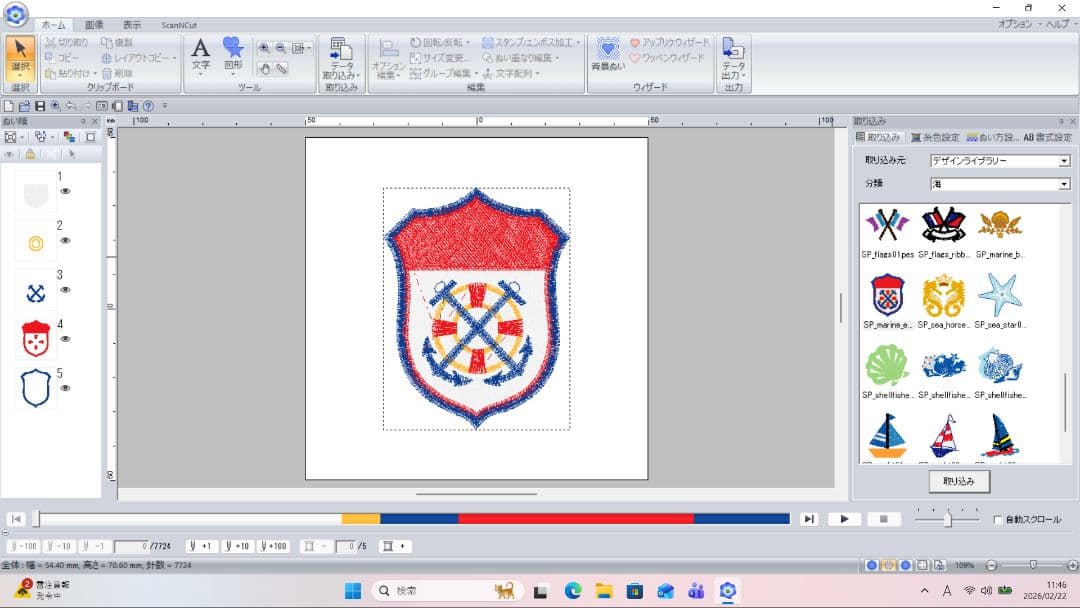Click the zoom slider in status bar
Image resolution: width=1080 pixels, height=608 pixels.
coord(1032,565)
